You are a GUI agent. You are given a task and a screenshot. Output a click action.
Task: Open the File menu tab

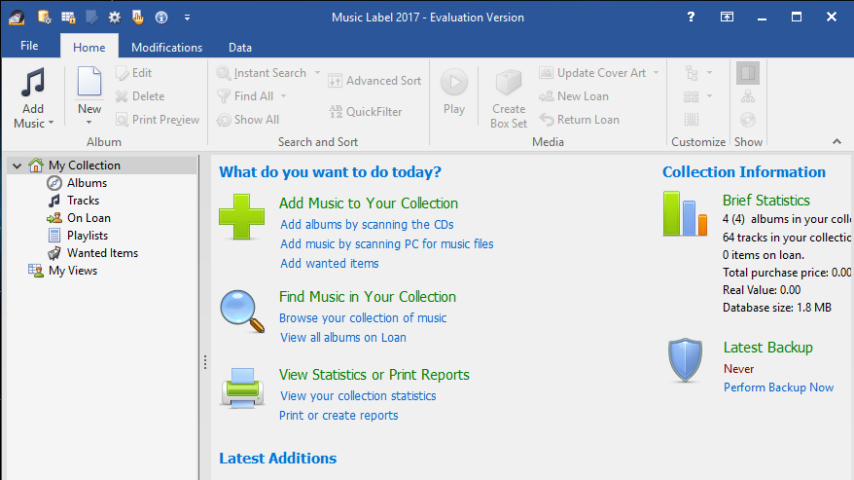[x=29, y=46]
